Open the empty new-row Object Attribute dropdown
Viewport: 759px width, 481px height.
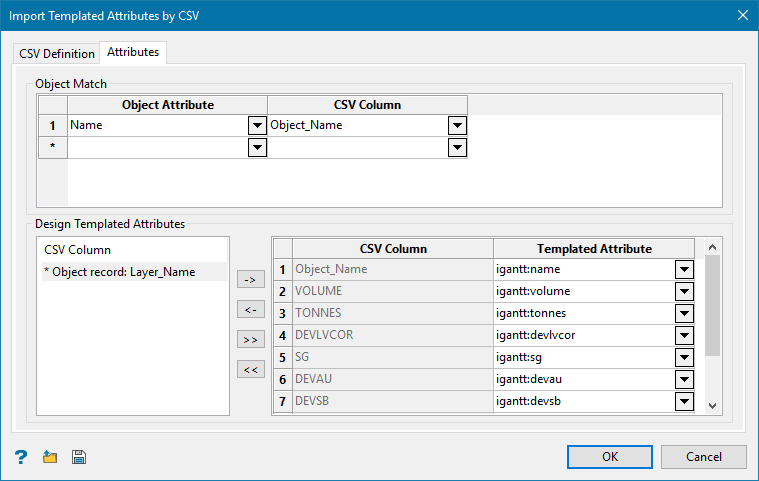[257, 147]
